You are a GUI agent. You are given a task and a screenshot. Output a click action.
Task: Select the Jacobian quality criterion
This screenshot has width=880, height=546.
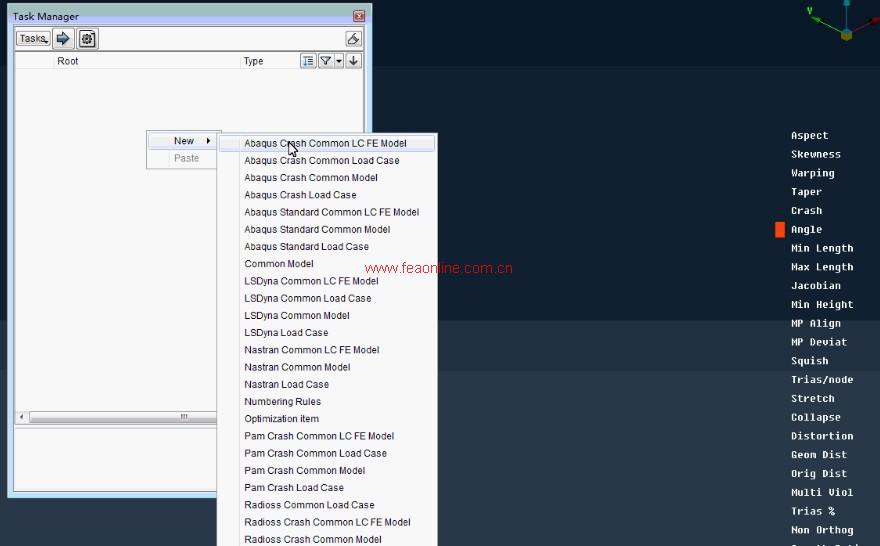click(x=815, y=286)
